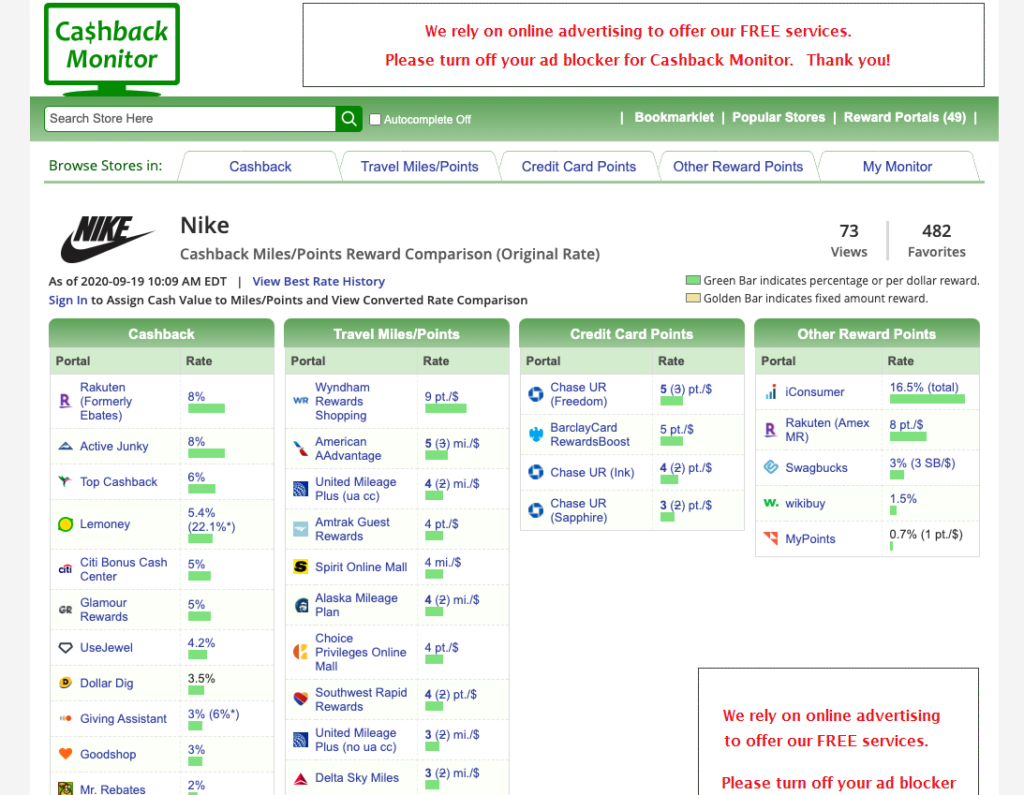This screenshot has height=795, width=1024.
Task: Open the Delta Sky Miles link
Action: click(357, 778)
